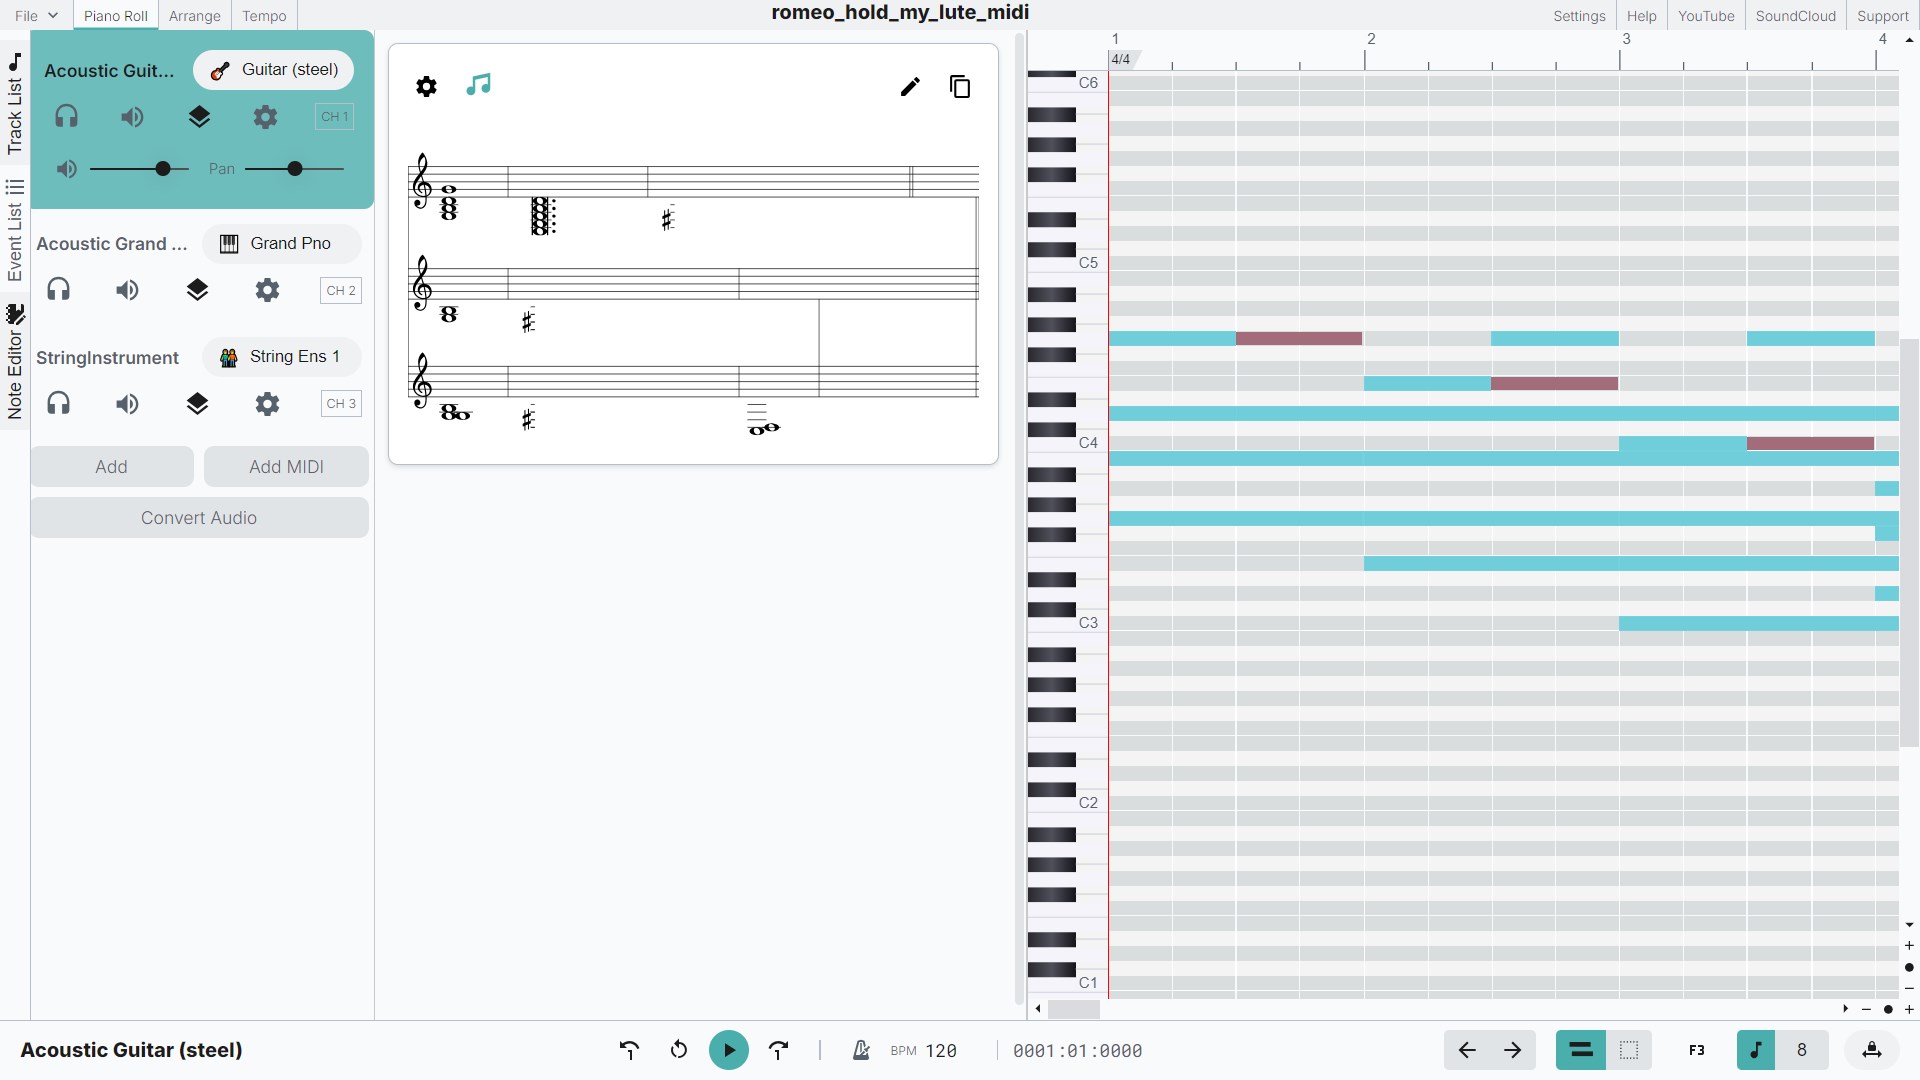Mute the StringInstrument track speaker
The height and width of the screenshot is (1080, 1920).
pos(127,404)
